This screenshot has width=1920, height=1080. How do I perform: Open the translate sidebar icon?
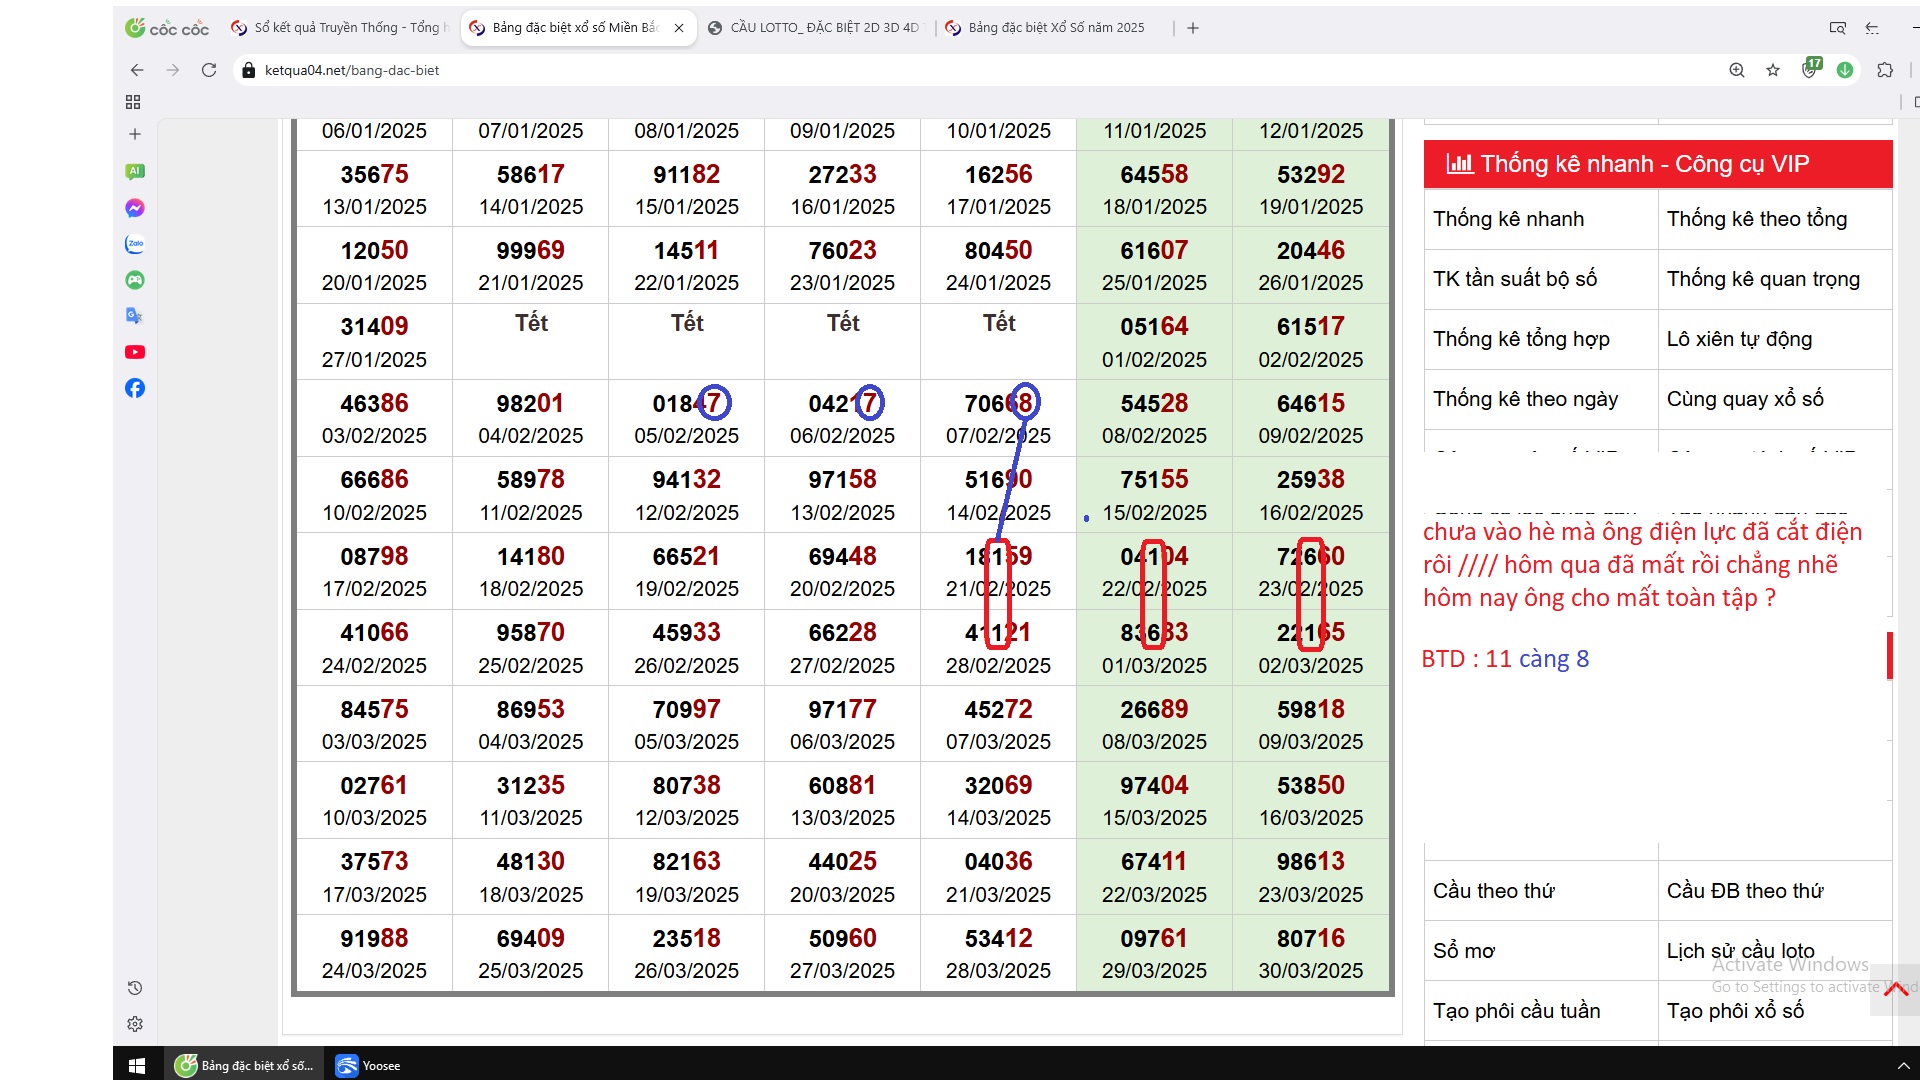point(135,316)
